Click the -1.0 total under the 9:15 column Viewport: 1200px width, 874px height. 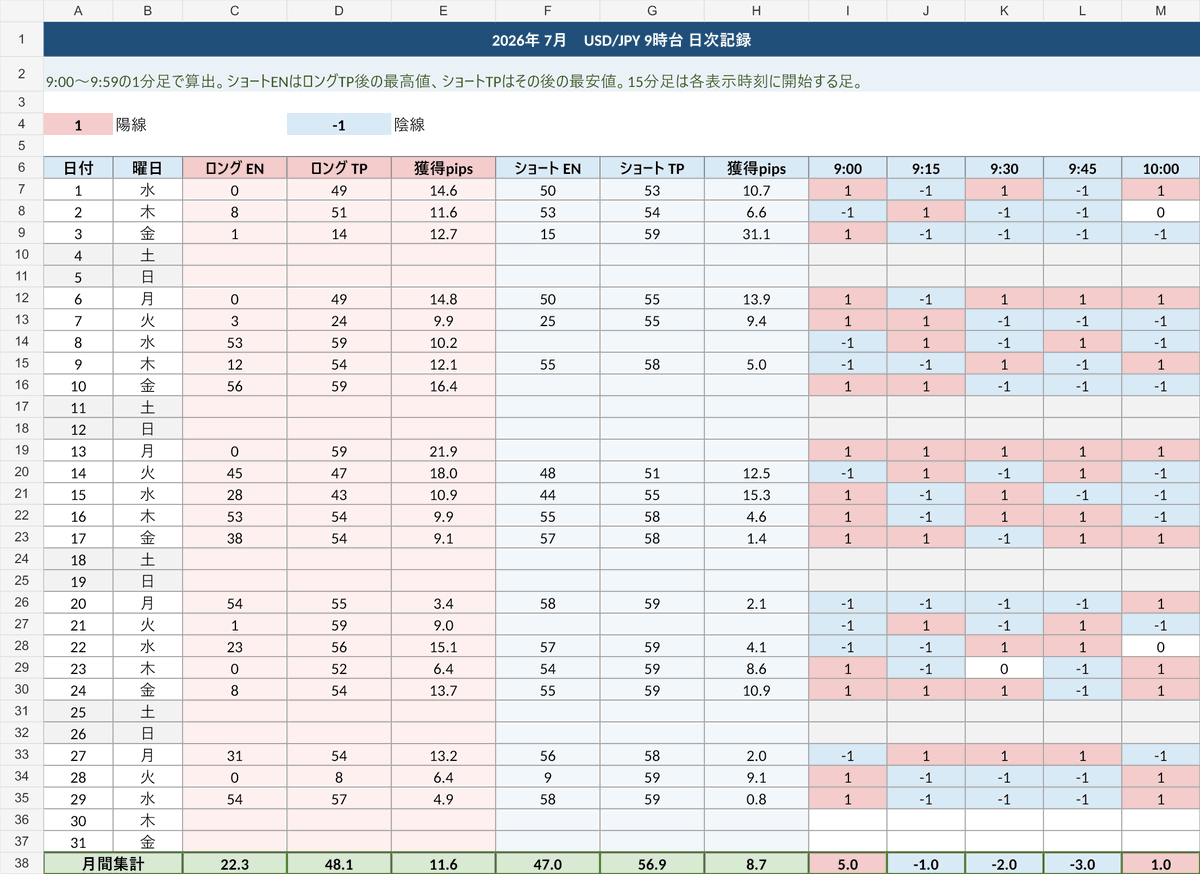(x=925, y=863)
